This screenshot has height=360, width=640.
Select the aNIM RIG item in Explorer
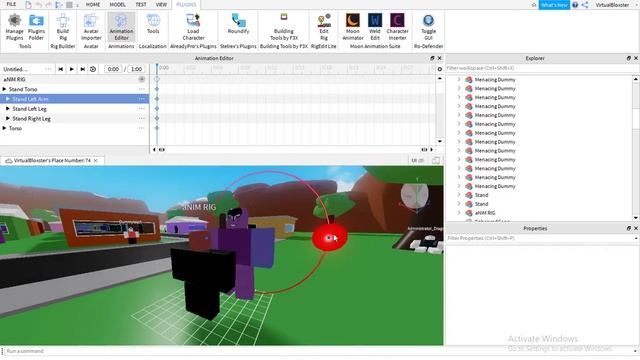[485, 213]
